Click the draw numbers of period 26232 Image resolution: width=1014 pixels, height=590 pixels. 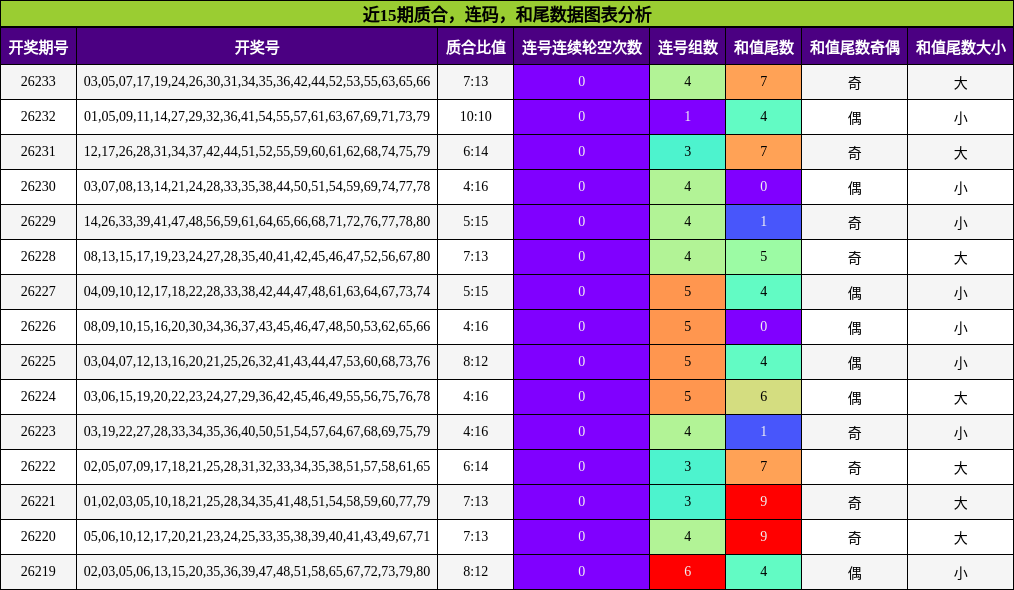(x=257, y=116)
